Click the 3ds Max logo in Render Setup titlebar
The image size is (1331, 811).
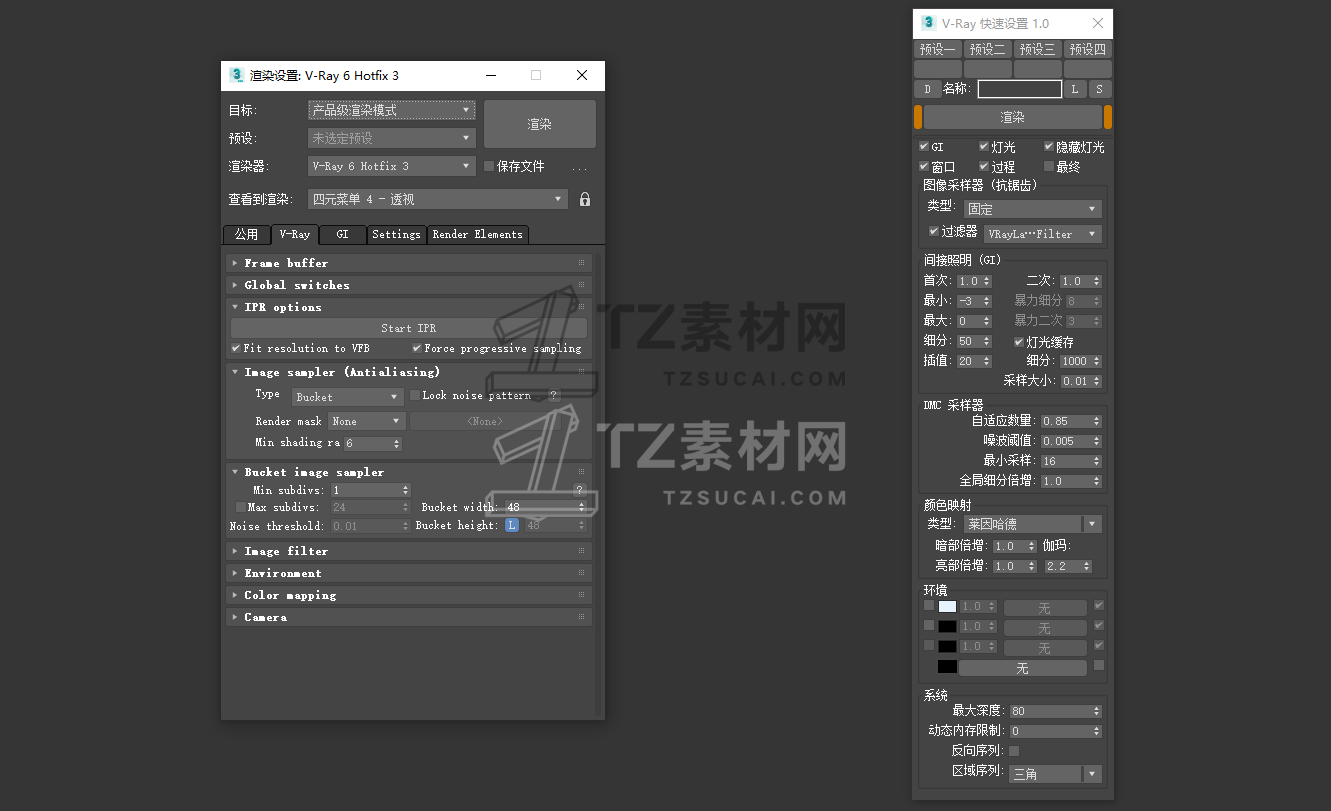(237, 75)
